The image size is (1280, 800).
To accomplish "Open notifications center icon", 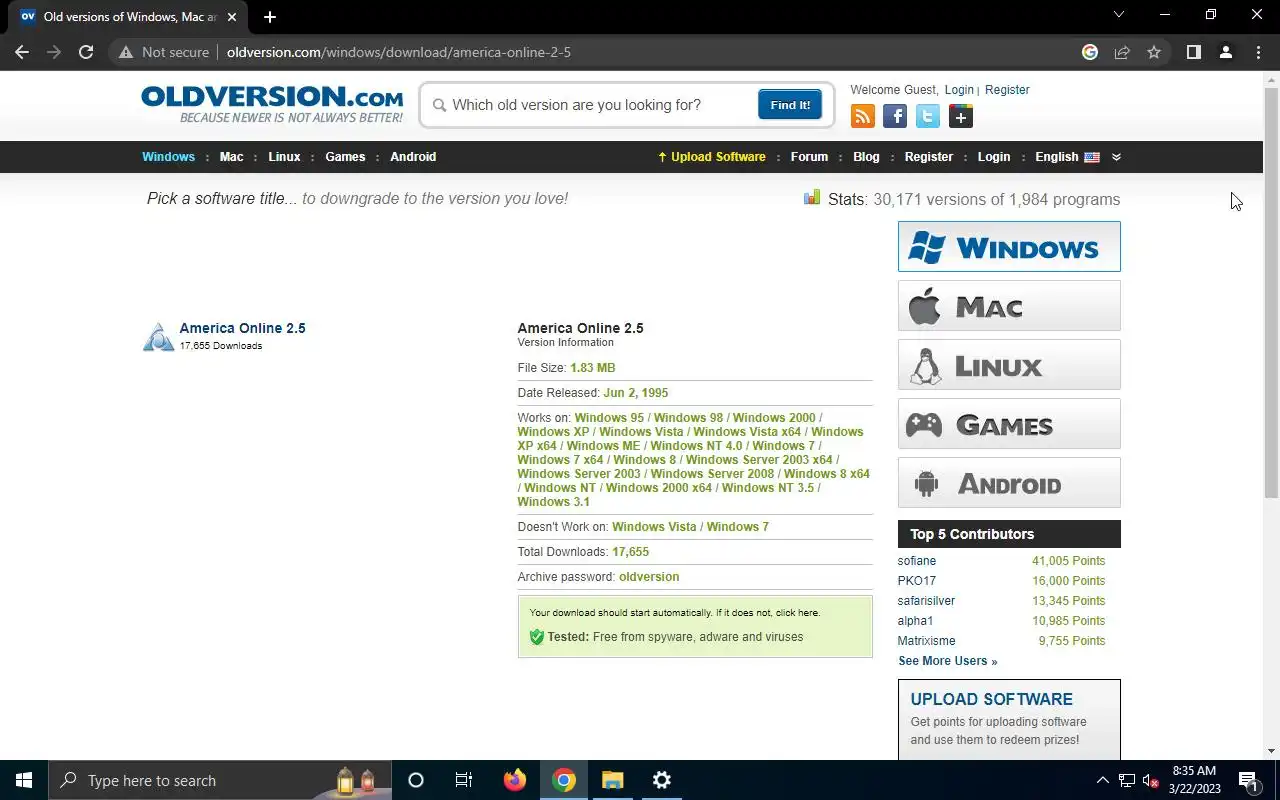I will pyautogui.click(x=1248, y=780).
